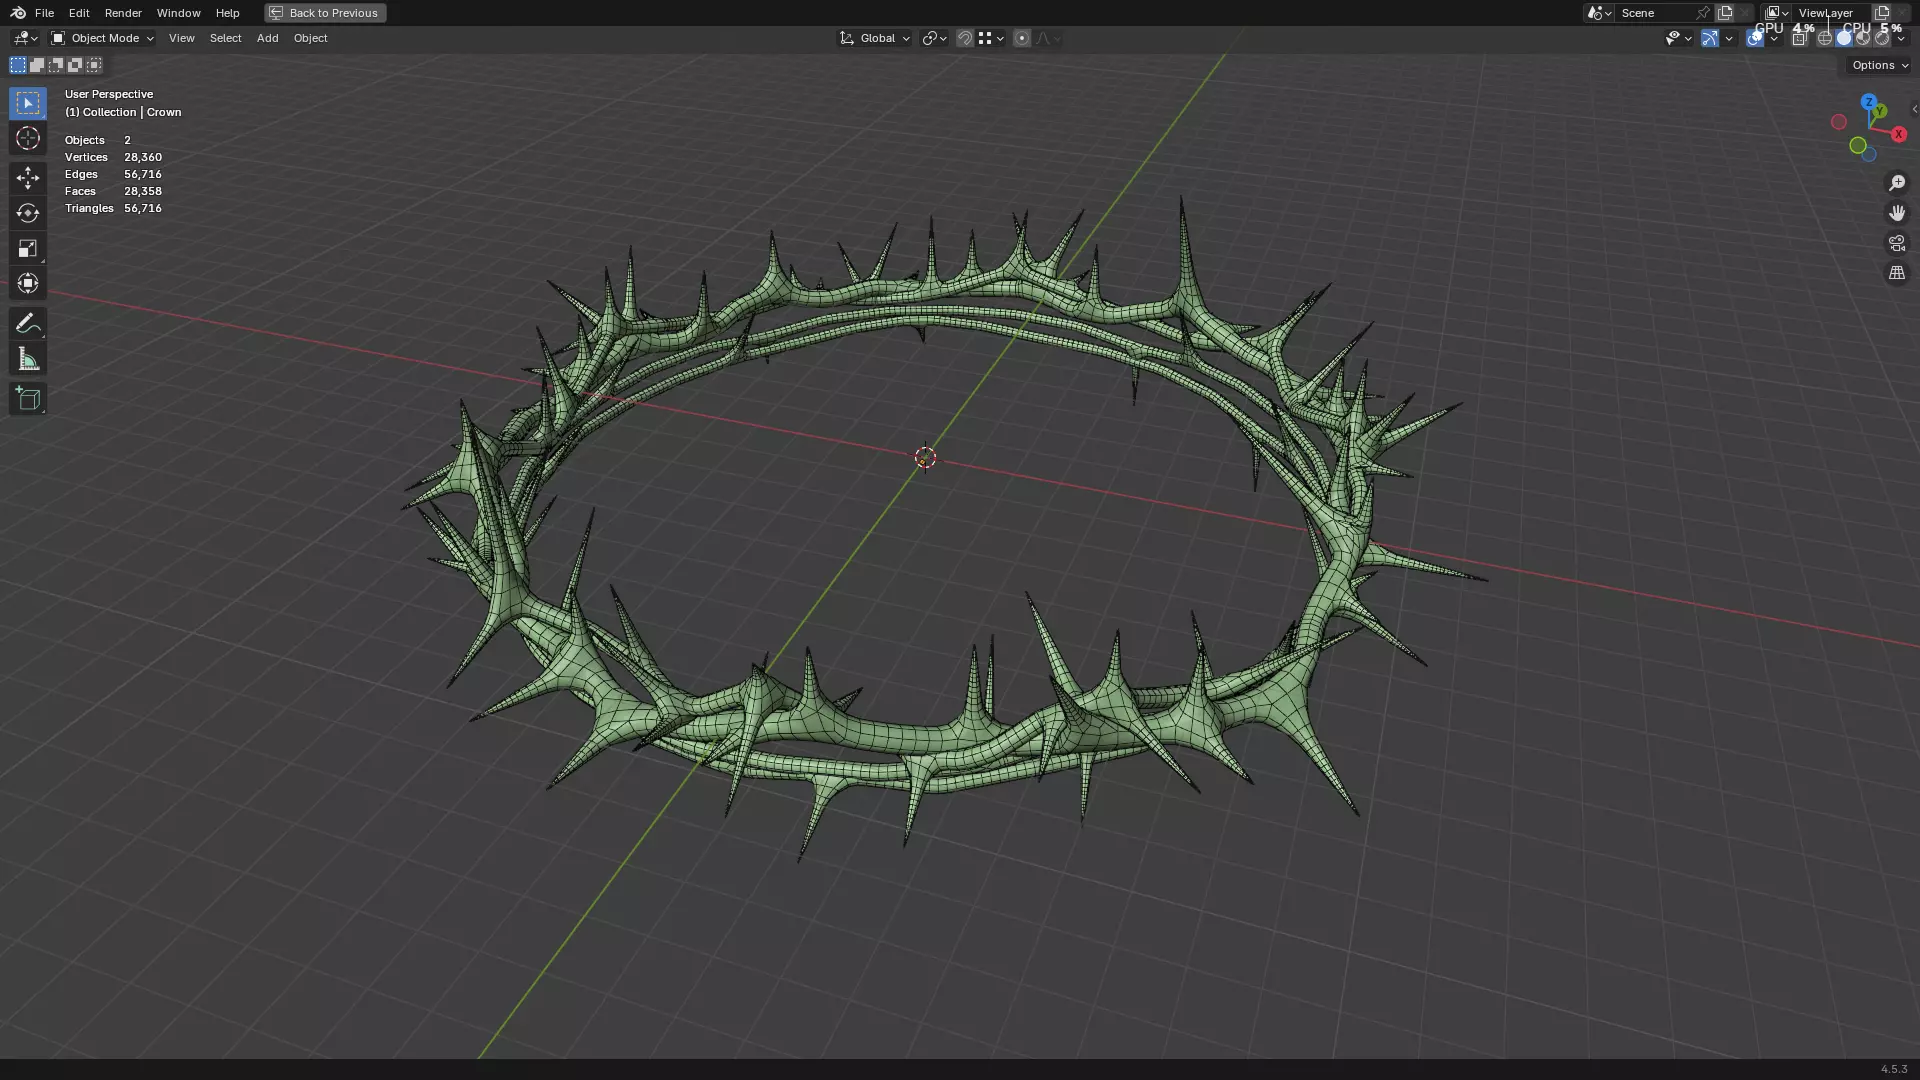Choose the Move tool
Viewport: 1920px width, 1080px height.
point(28,178)
